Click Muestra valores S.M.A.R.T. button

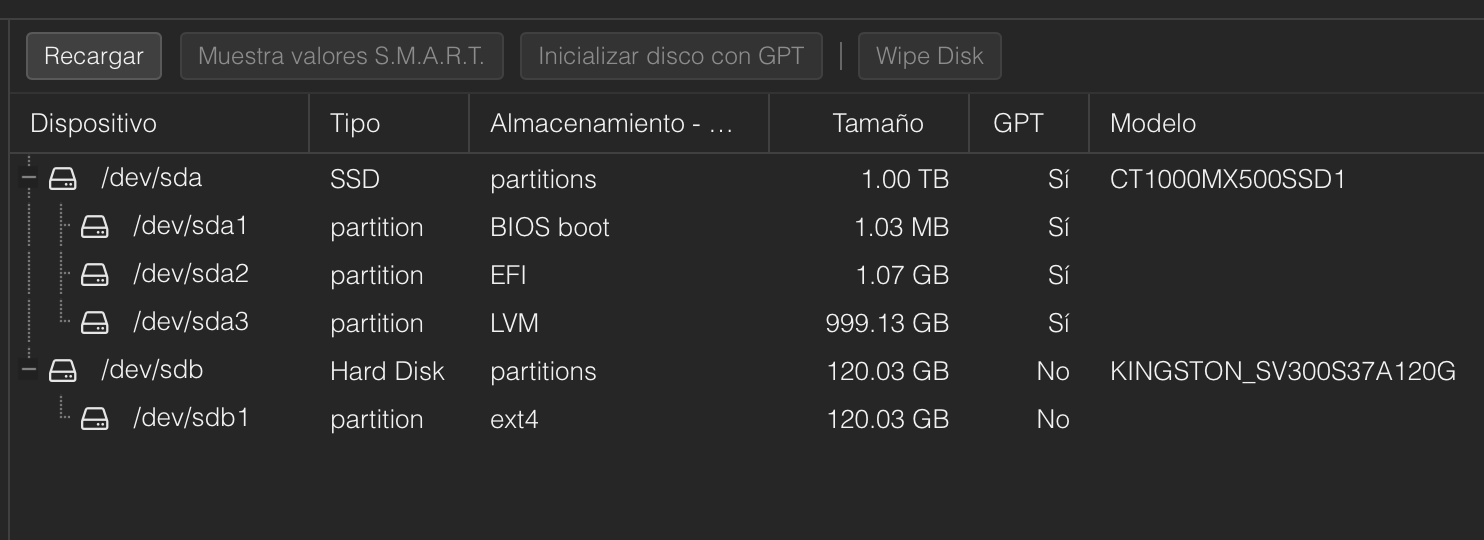click(x=341, y=56)
